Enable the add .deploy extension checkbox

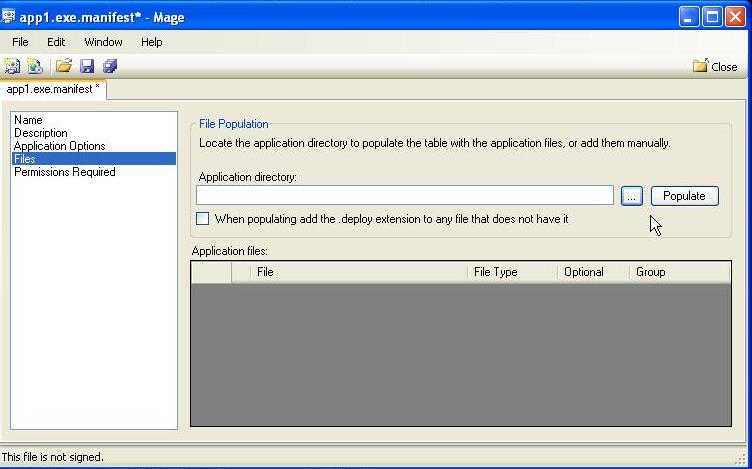(x=202, y=219)
